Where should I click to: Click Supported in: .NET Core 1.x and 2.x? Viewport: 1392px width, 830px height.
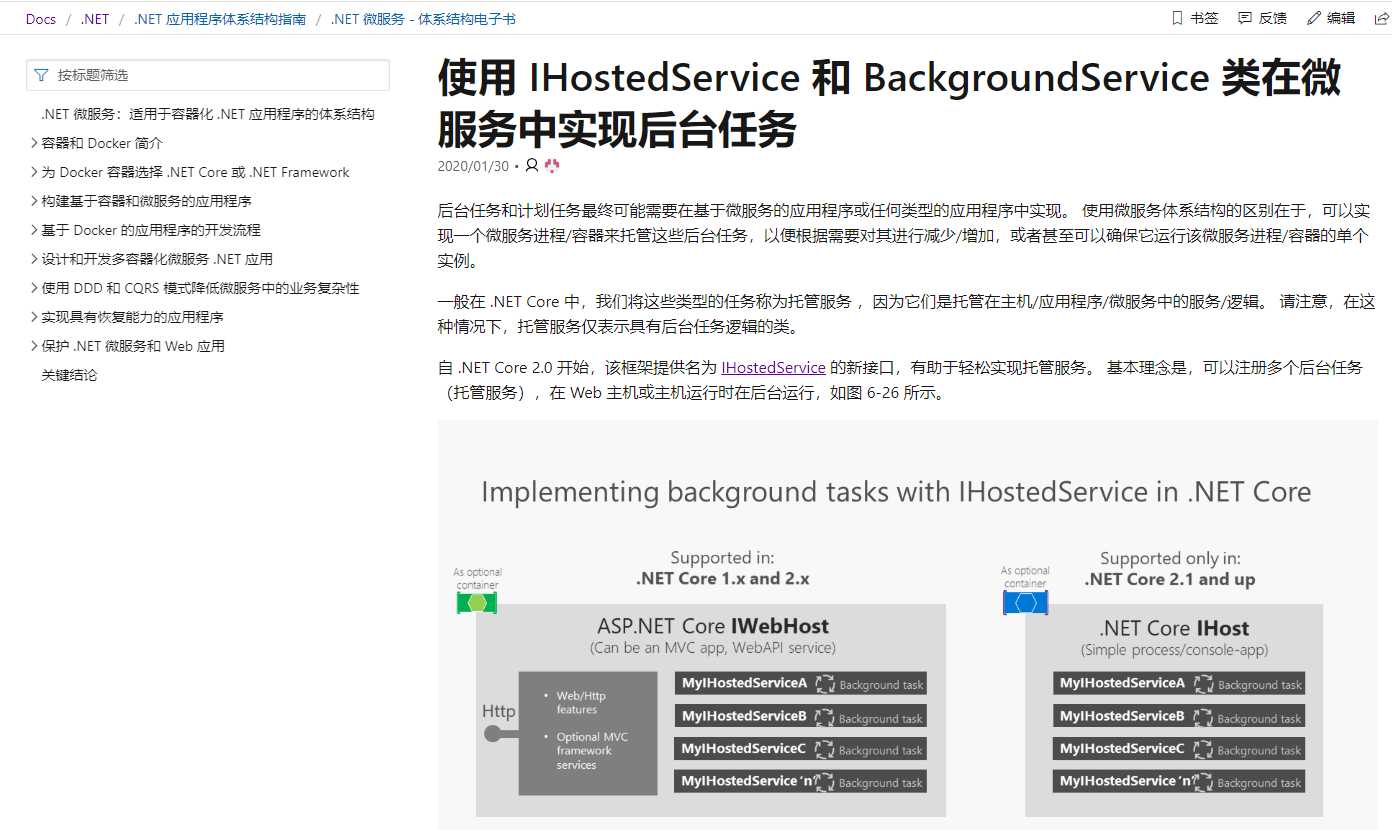(x=723, y=568)
